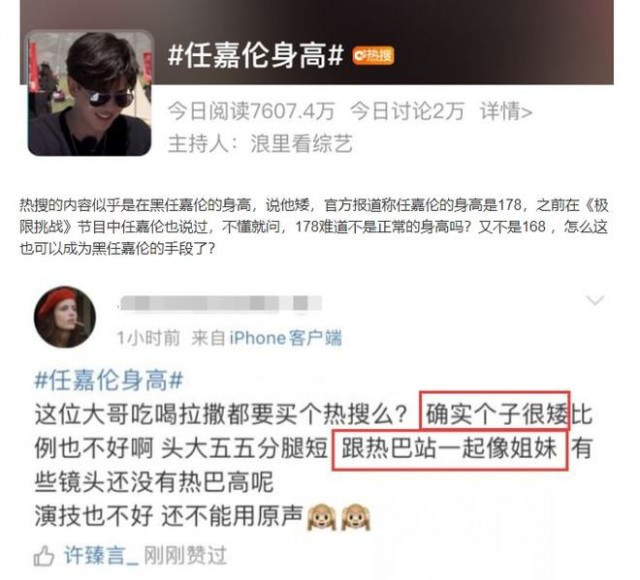This screenshot has width=640, height=580.
Task: Open the 详情> details link
Action: point(506,111)
